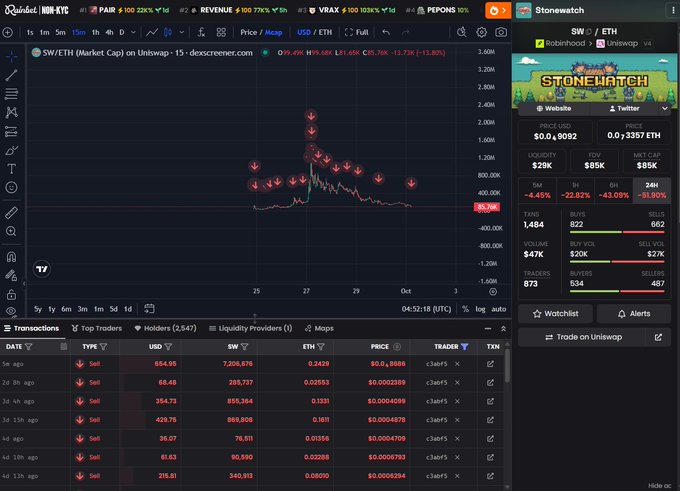Image resolution: width=680 pixels, height=491 pixels.
Task: Open the Liquidity Providers (1) tab
Action: (250, 328)
